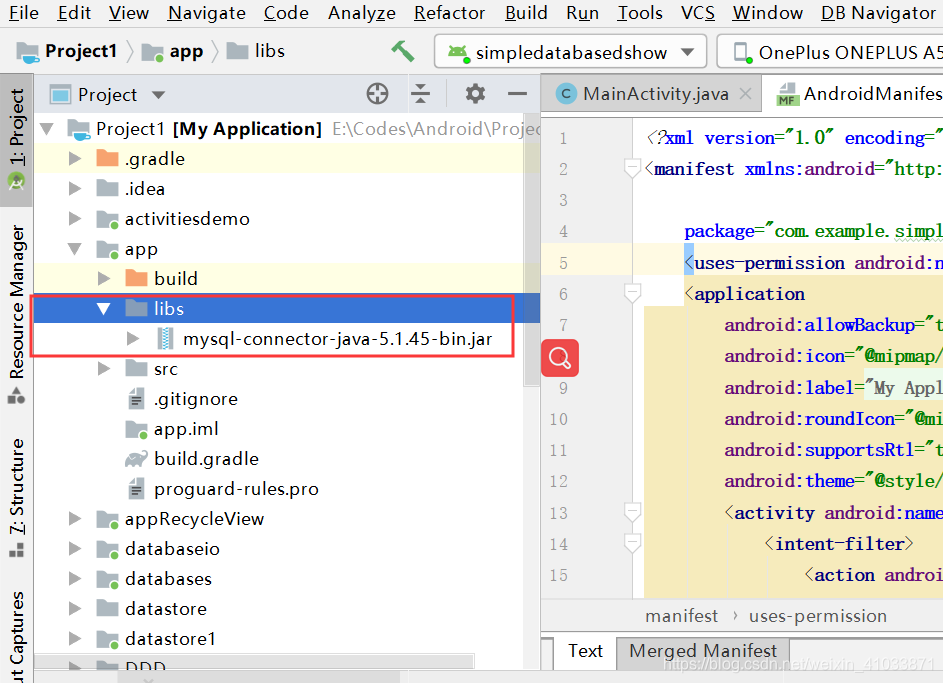Click the mysql-connector jar archive icon

tap(165, 339)
